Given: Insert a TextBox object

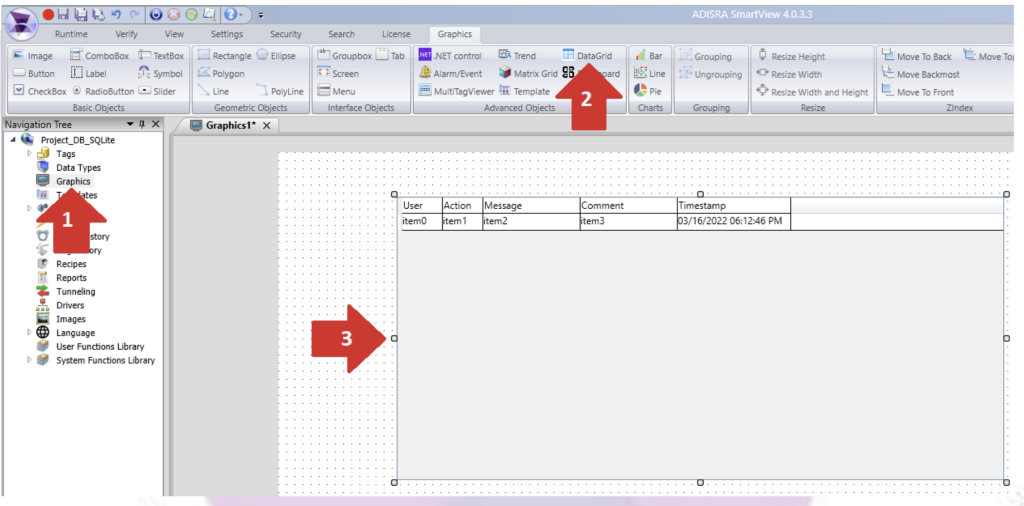Looking at the screenshot, I should (x=161, y=56).
